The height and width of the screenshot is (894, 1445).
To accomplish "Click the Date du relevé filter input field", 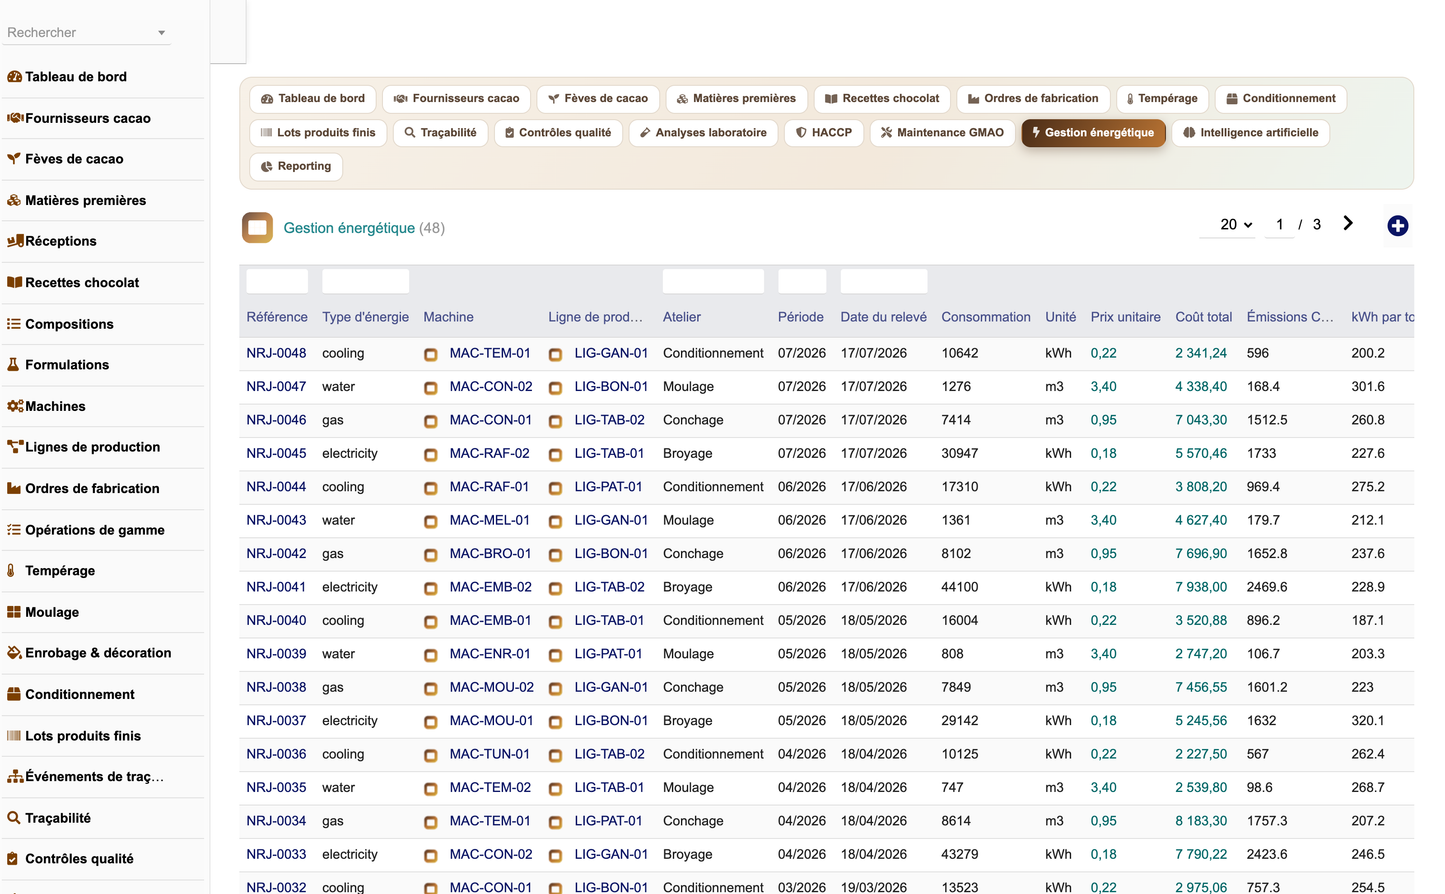I will tap(884, 281).
